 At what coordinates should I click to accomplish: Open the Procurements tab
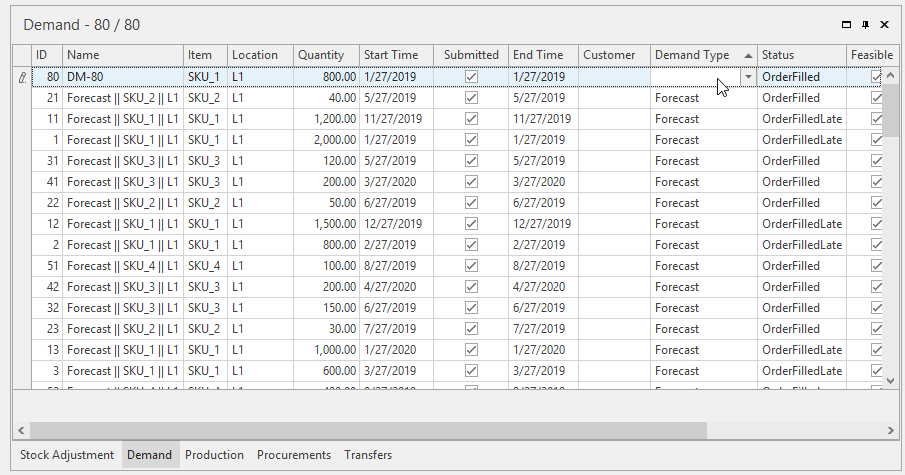pos(294,455)
